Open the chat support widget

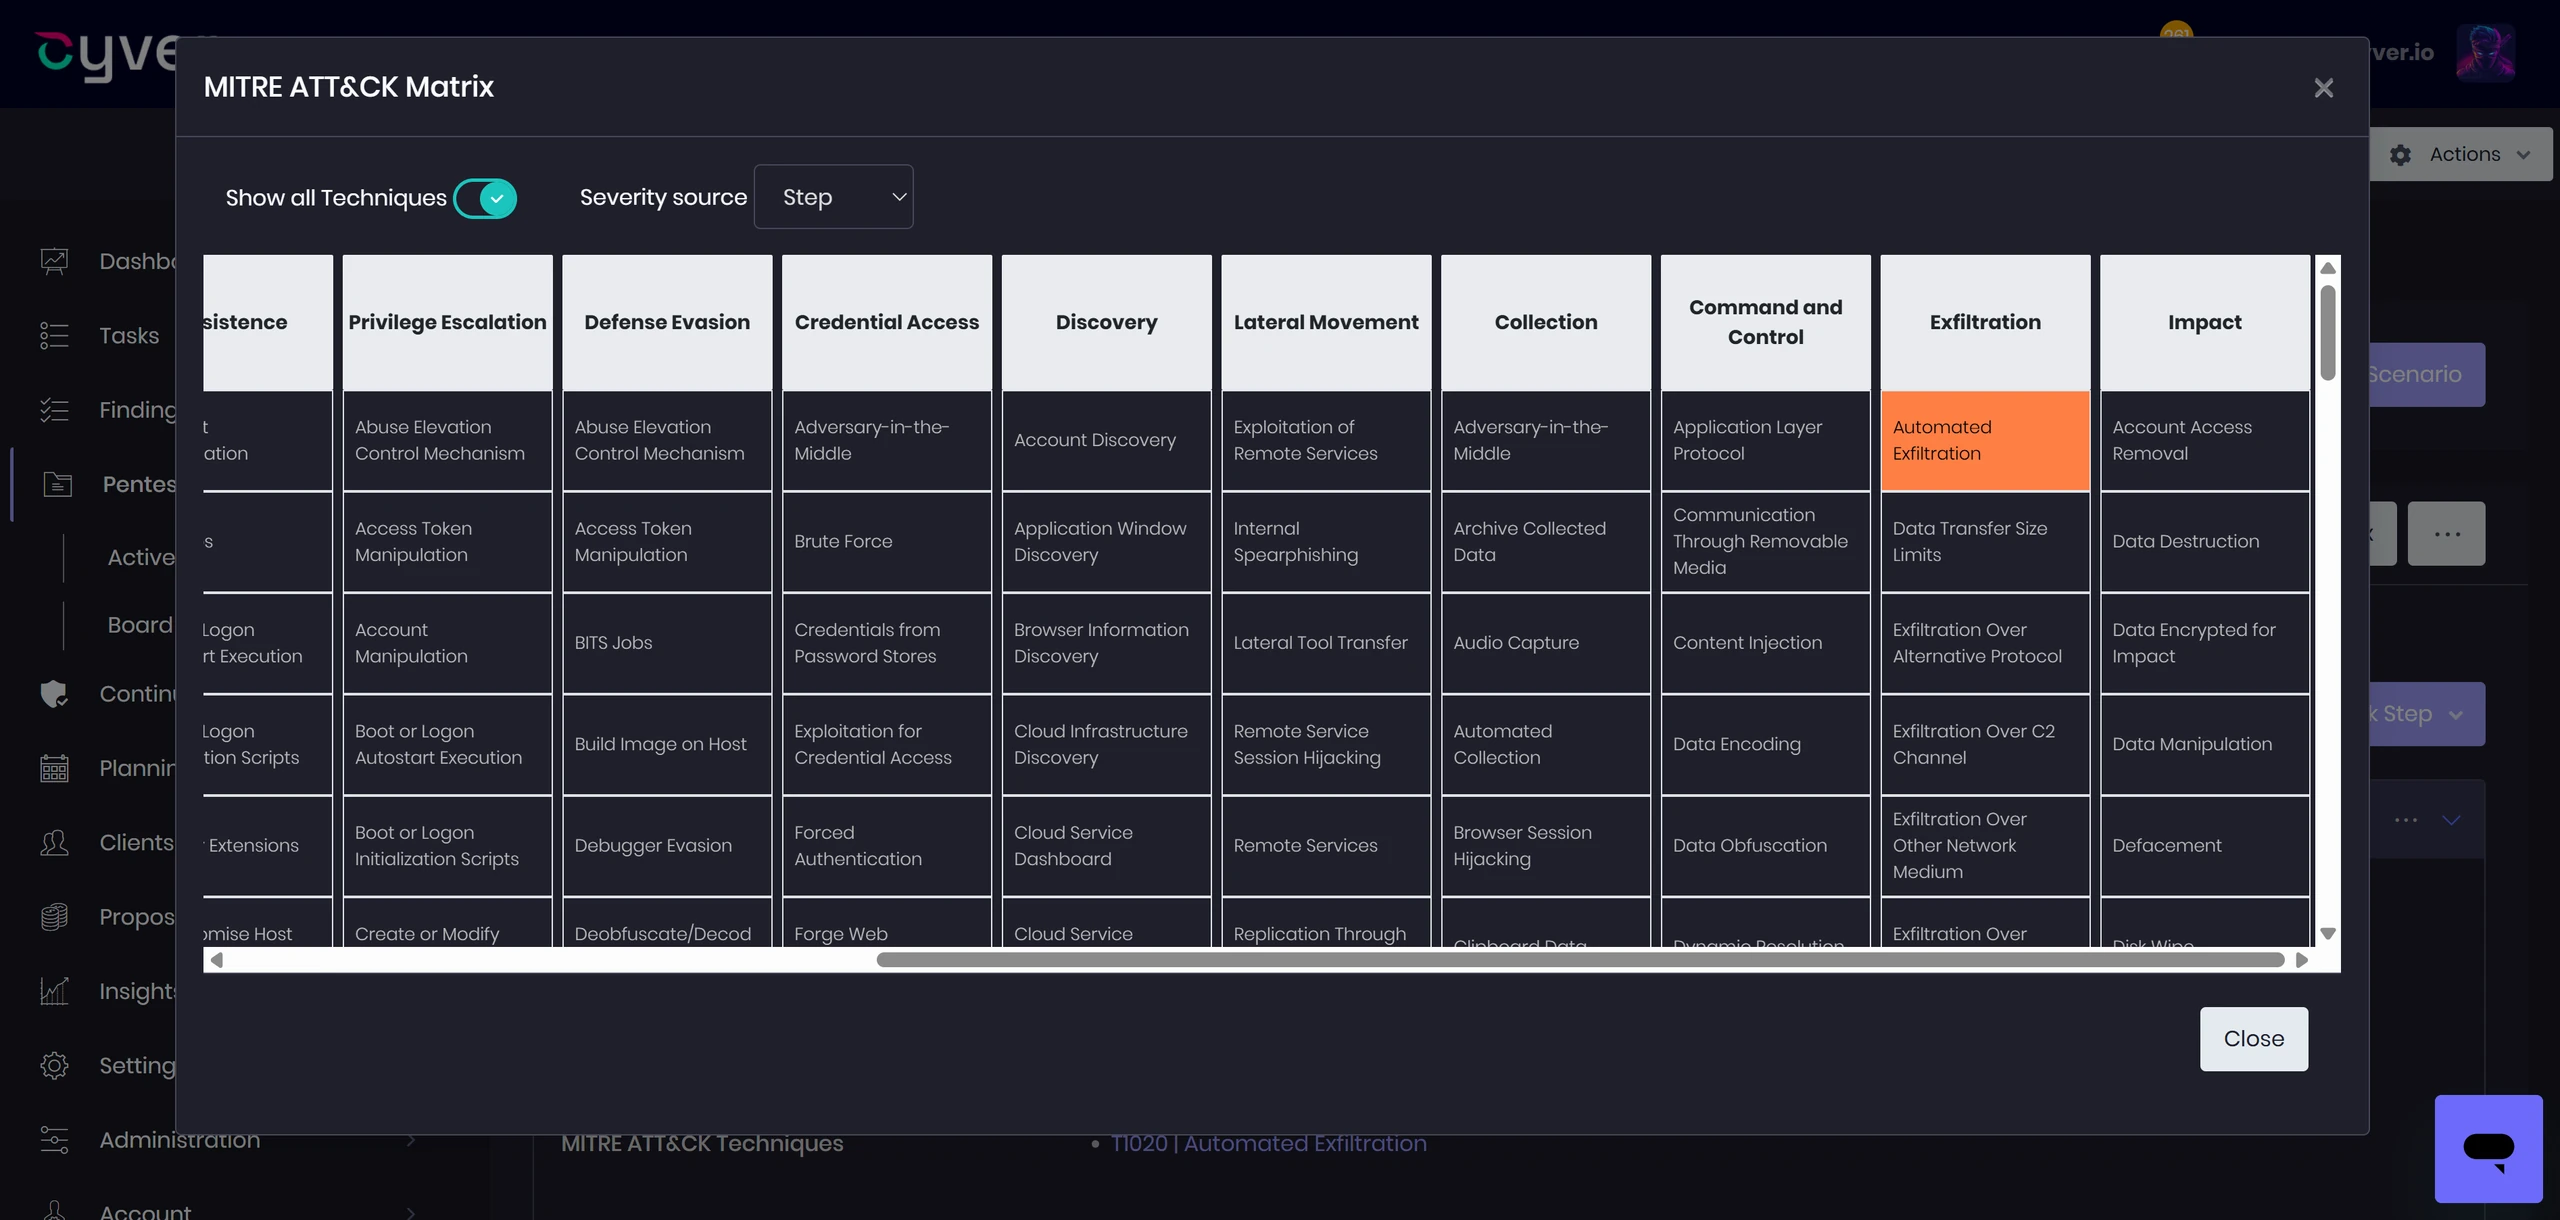(2488, 1148)
